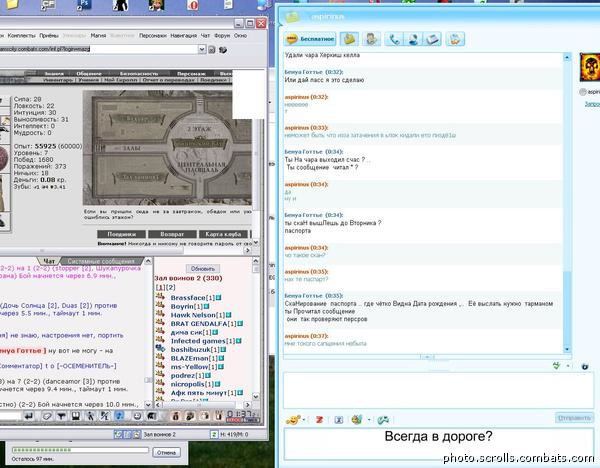Click the red Z buzz icon in messenger

coord(319,420)
